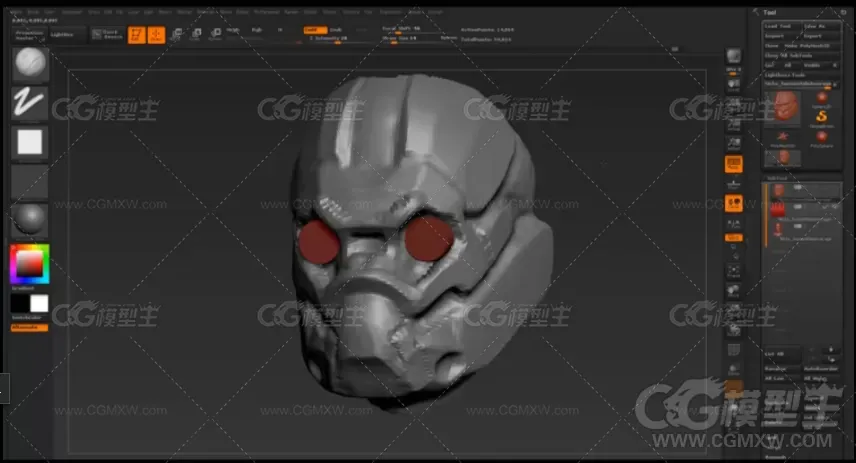The width and height of the screenshot is (856, 463).
Task: Select the PolyMesh3D star tool icon
Action: [x=782, y=138]
